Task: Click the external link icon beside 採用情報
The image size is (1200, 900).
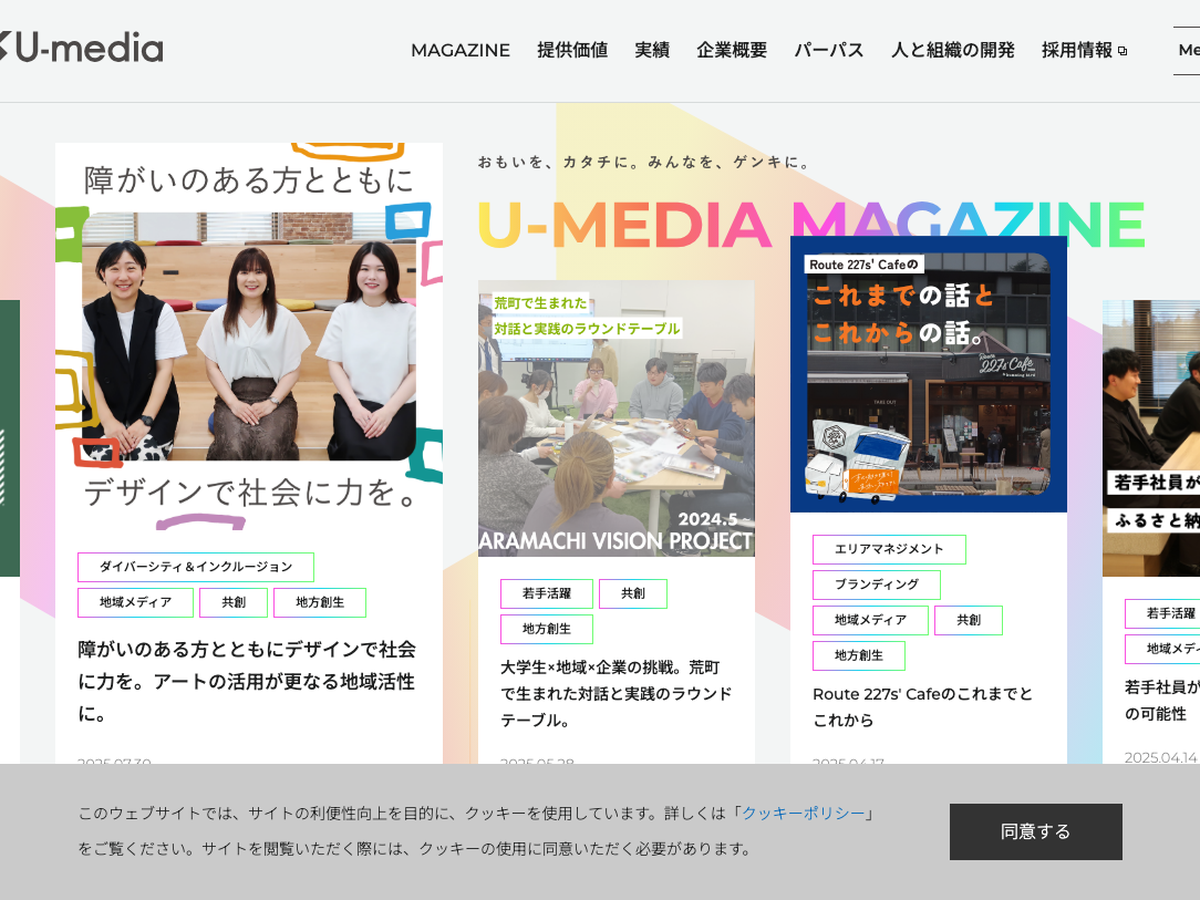Action: click(1122, 51)
